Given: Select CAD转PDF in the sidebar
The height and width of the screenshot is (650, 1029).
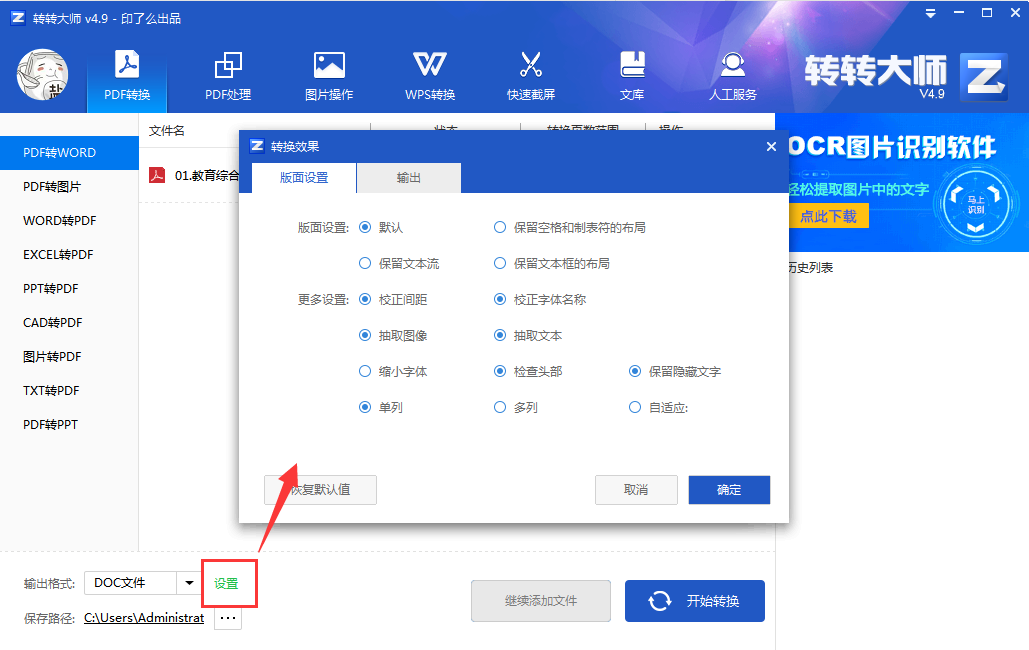Looking at the screenshot, I should (x=69, y=322).
